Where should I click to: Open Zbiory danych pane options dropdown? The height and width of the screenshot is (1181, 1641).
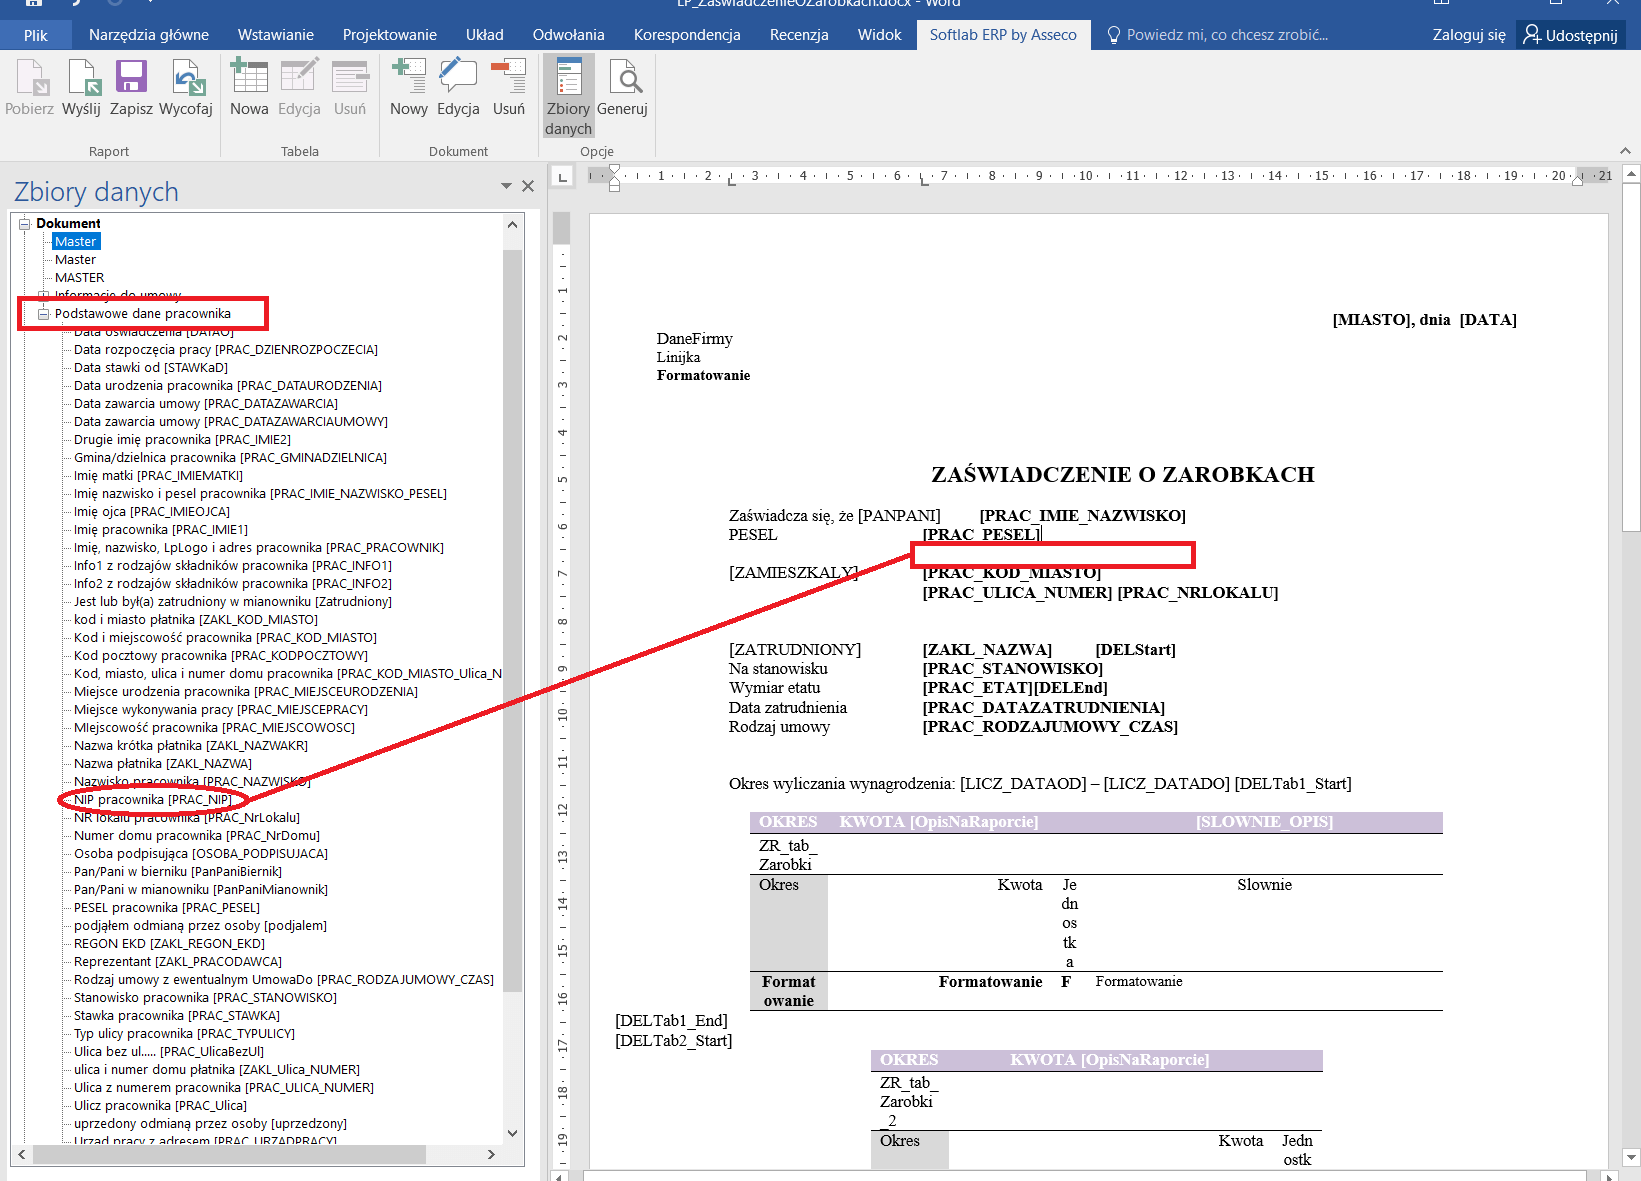[x=506, y=186]
